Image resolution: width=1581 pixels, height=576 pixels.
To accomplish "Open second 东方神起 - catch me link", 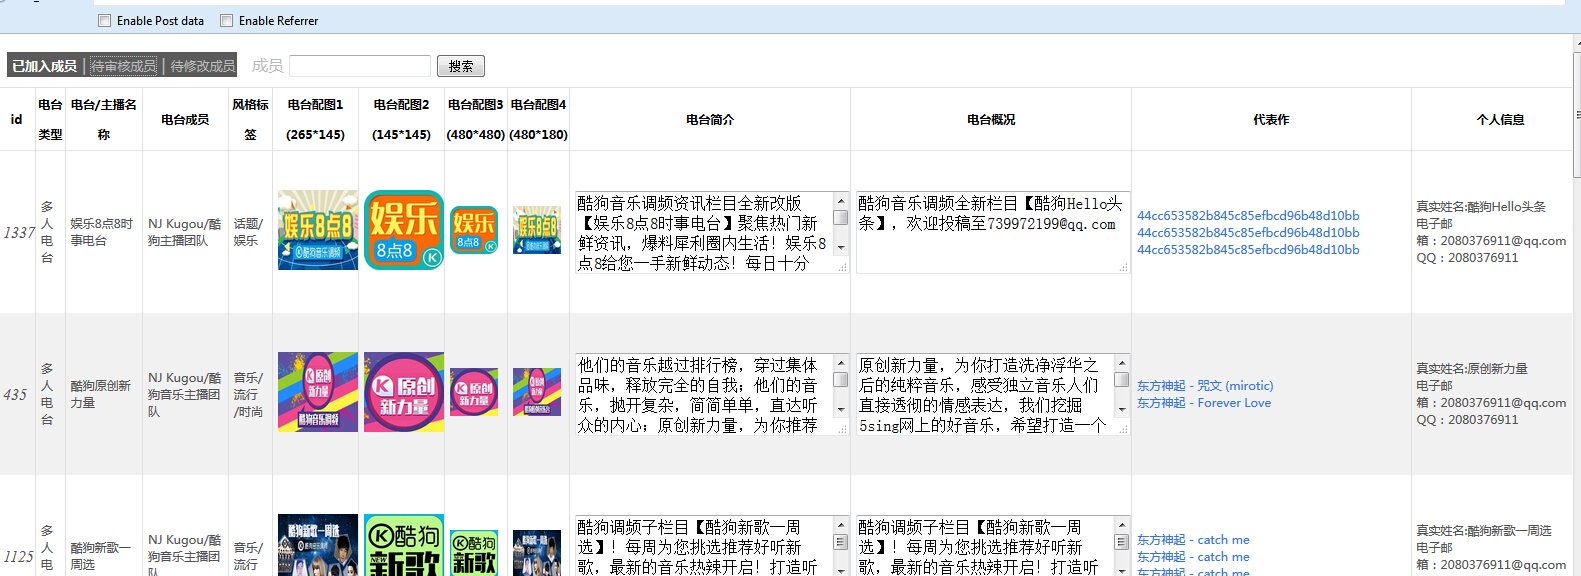I will click(x=1193, y=556).
